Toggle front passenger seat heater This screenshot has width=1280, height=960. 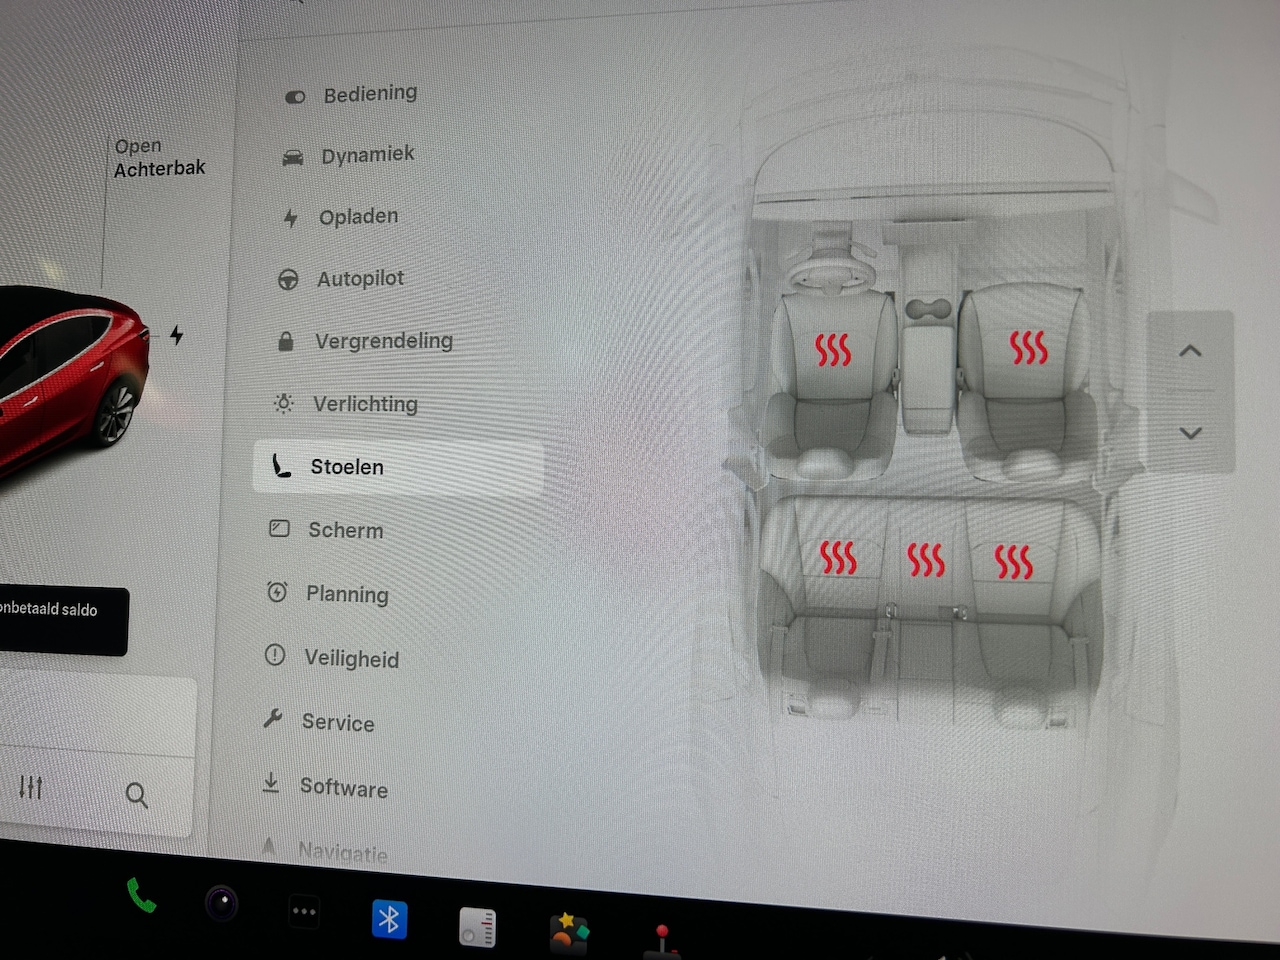coord(1028,347)
